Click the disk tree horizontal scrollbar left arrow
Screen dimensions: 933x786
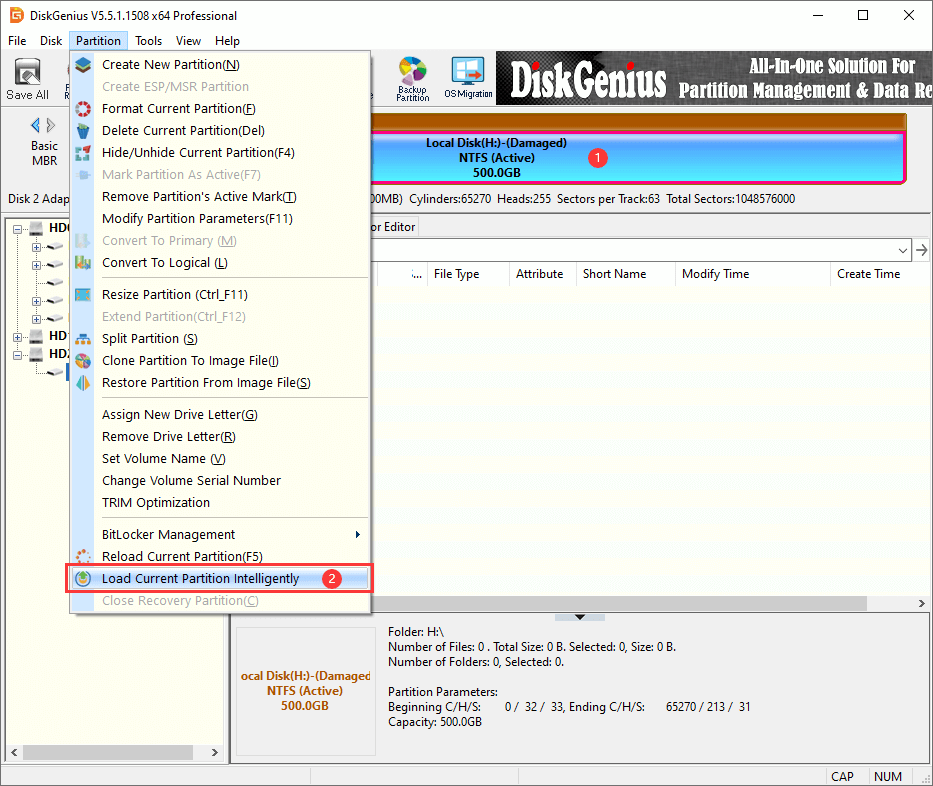click(14, 752)
